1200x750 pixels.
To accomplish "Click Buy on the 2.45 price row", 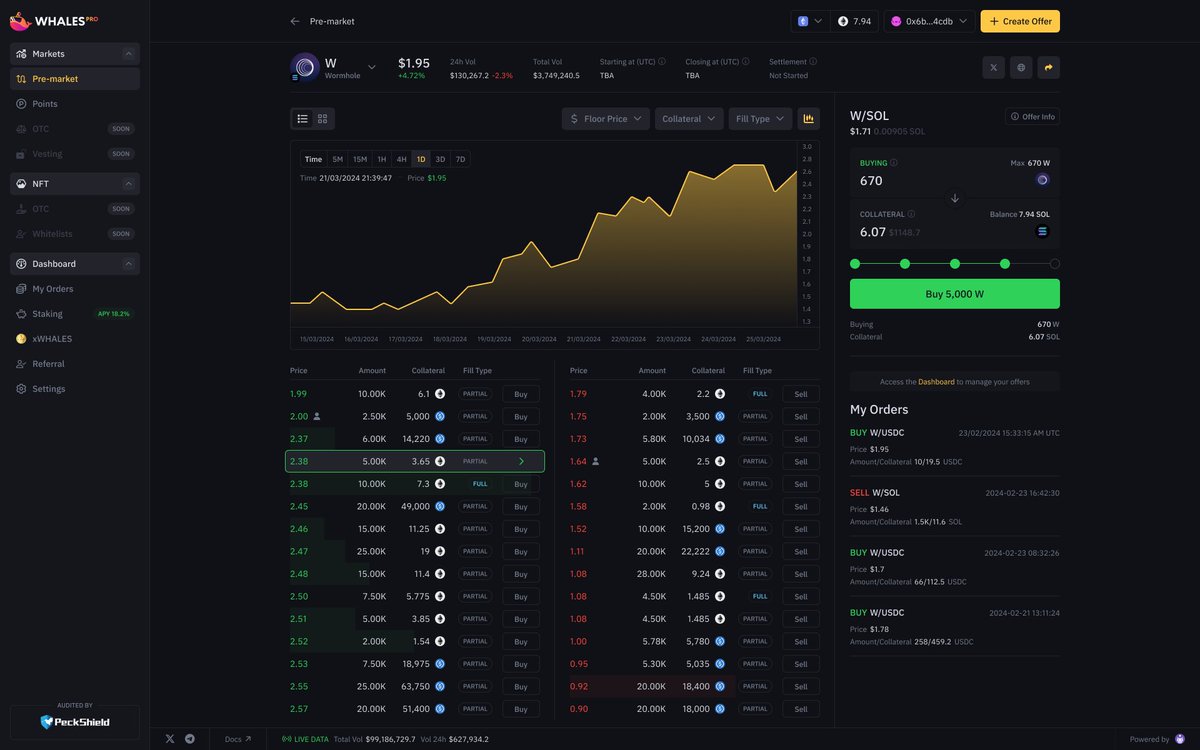I will tap(521, 507).
